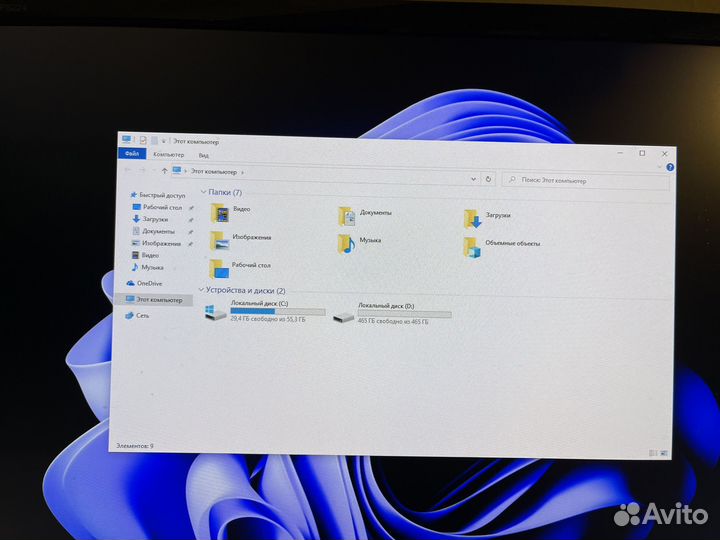
Task: Open the blue Help question mark icon
Action: pyautogui.click(x=670, y=167)
